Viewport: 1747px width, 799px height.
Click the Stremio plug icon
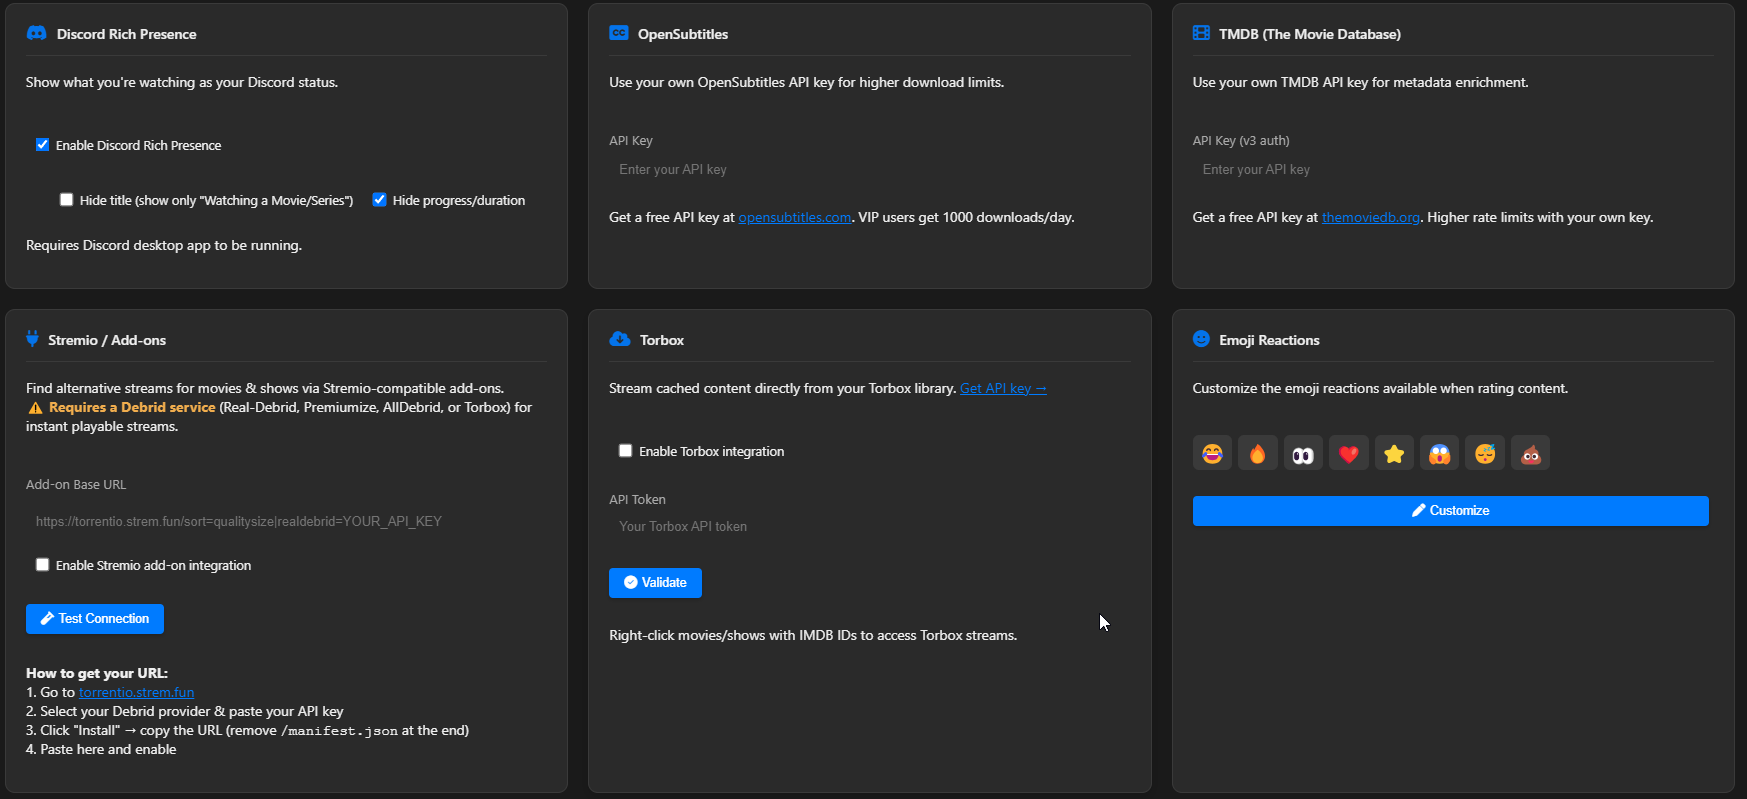(x=32, y=339)
